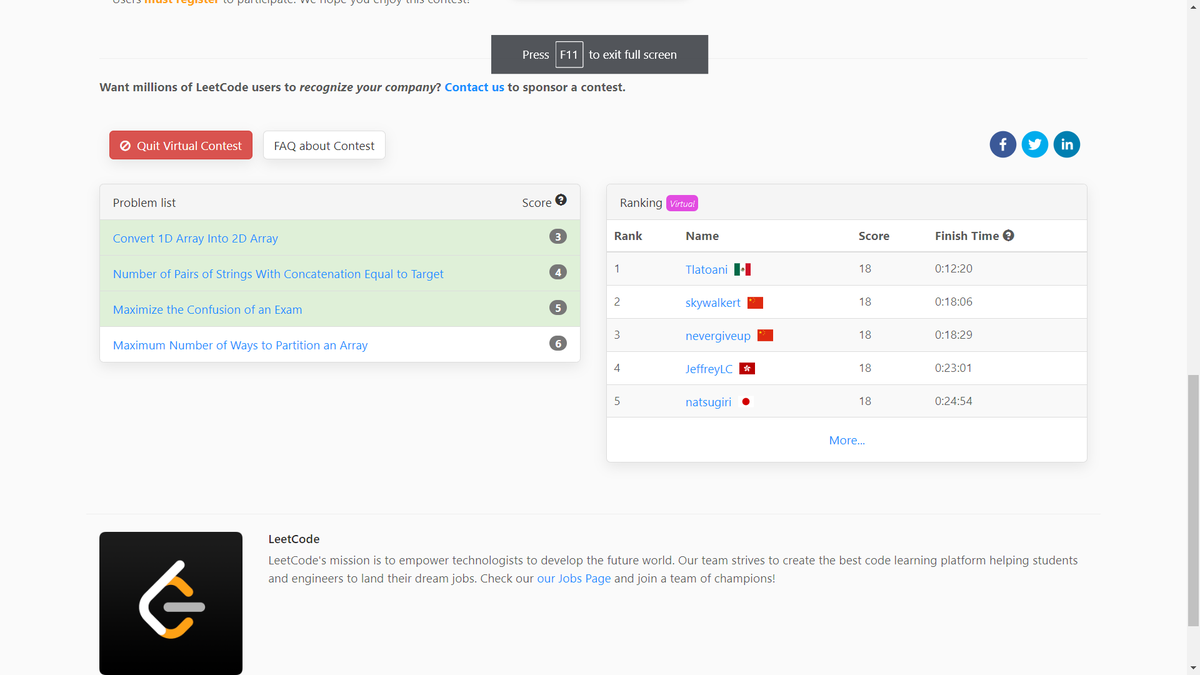Click the F11 key hint
1200x675 pixels.
point(569,54)
